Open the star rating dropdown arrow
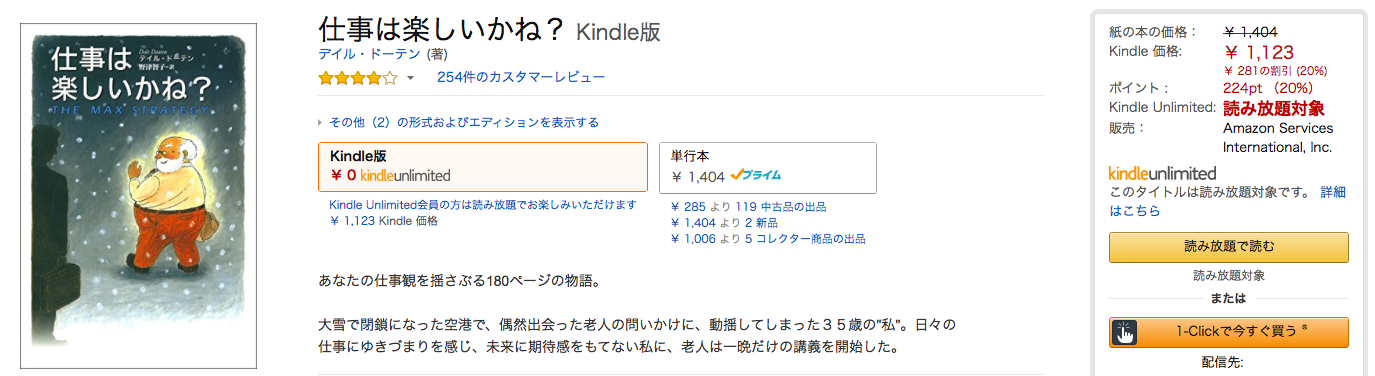 click(410, 78)
